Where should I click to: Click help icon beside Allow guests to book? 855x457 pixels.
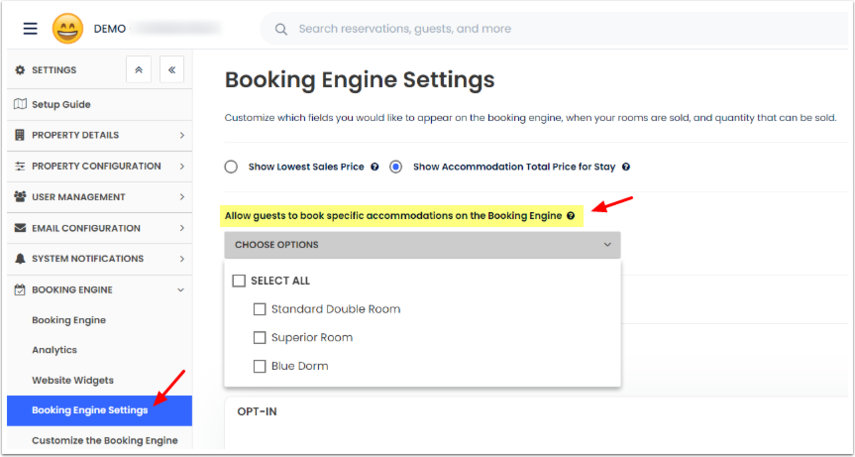[x=571, y=215]
